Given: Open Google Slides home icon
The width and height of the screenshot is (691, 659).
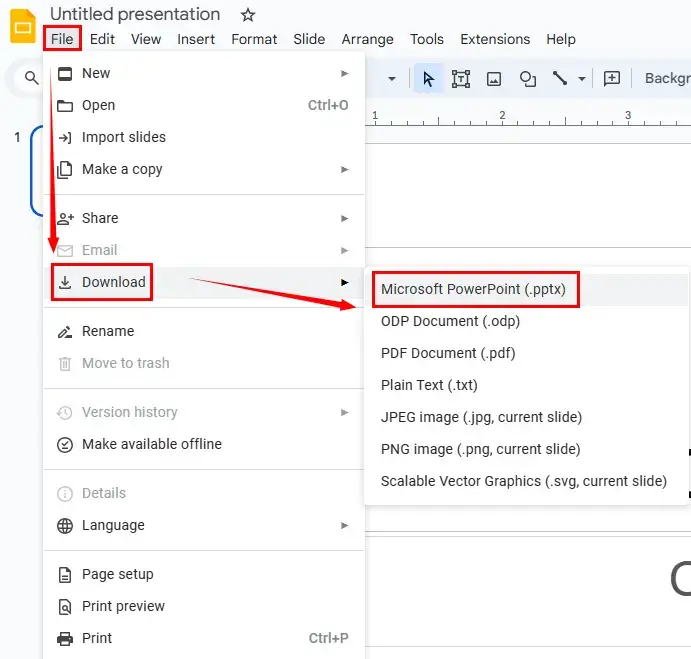Looking at the screenshot, I should pos(22,27).
